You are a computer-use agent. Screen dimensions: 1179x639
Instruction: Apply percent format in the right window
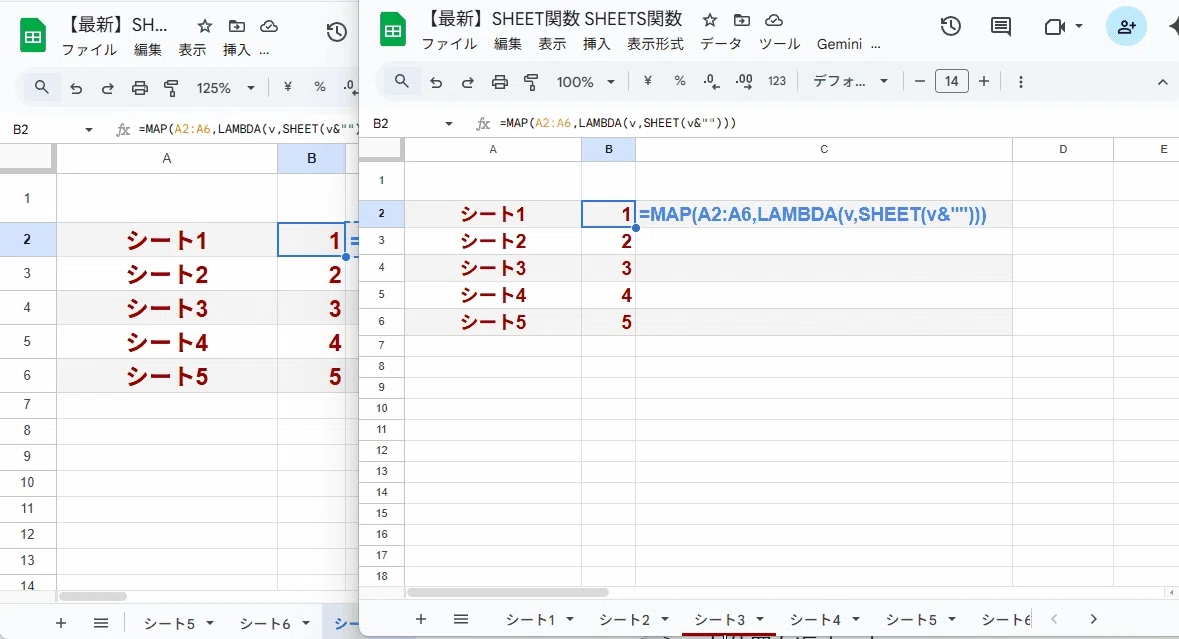pyautogui.click(x=680, y=81)
